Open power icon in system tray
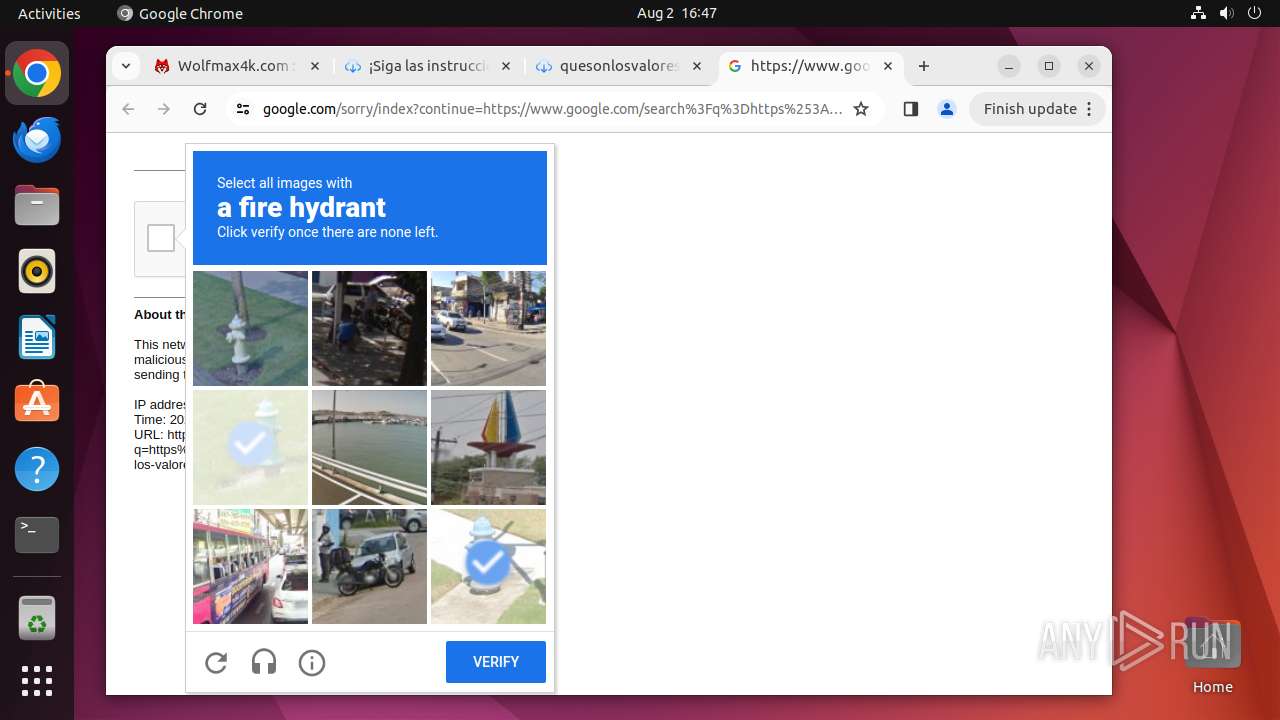Image resolution: width=1280 pixels, height=720 pixels. [x=1254, y=13]
